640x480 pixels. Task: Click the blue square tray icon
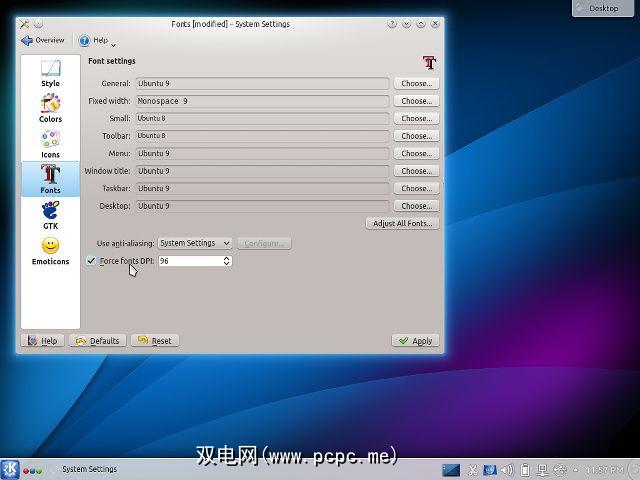coord(490,470)
